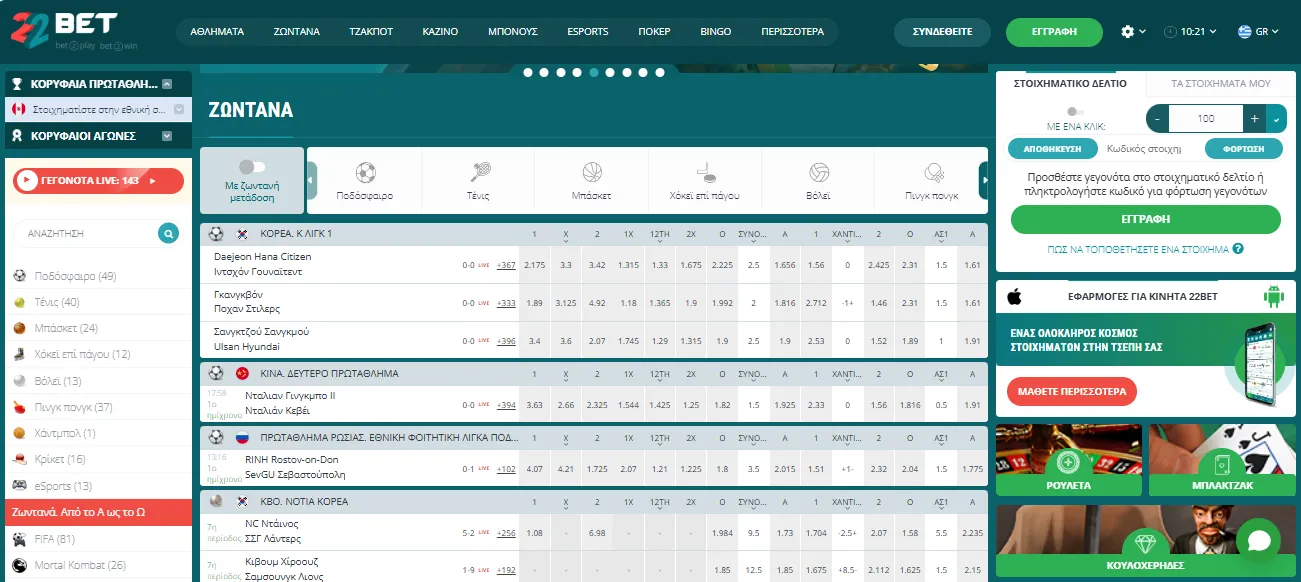1301x582 pixels.
Task: Expand Στοιχηματίστε στην εθνική dropdown
Action: tap(179, 110)
